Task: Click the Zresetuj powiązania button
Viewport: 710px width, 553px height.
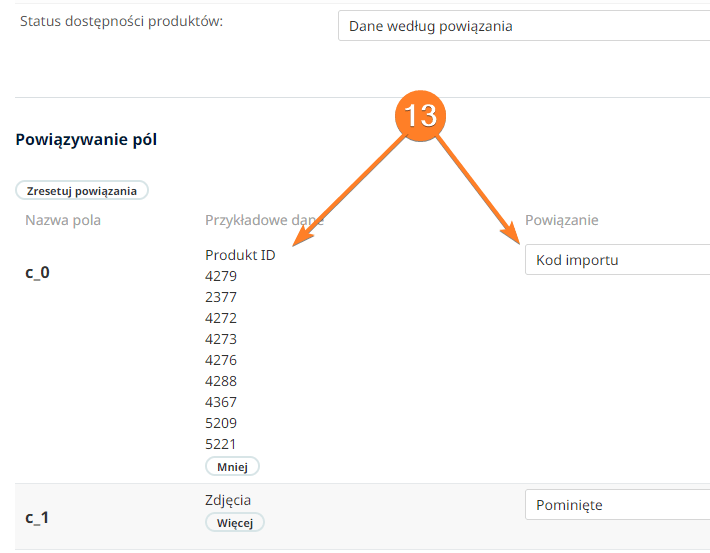Action: 82,191
